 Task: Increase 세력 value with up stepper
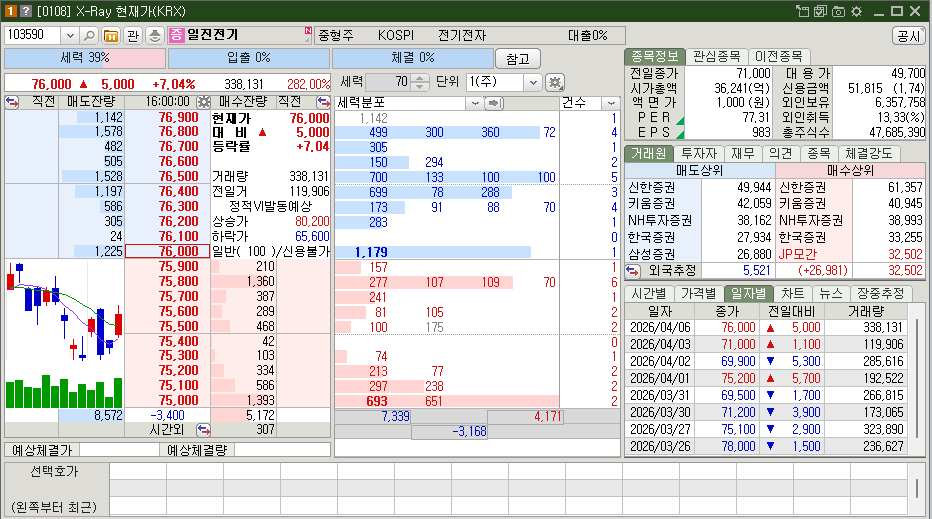420,78
